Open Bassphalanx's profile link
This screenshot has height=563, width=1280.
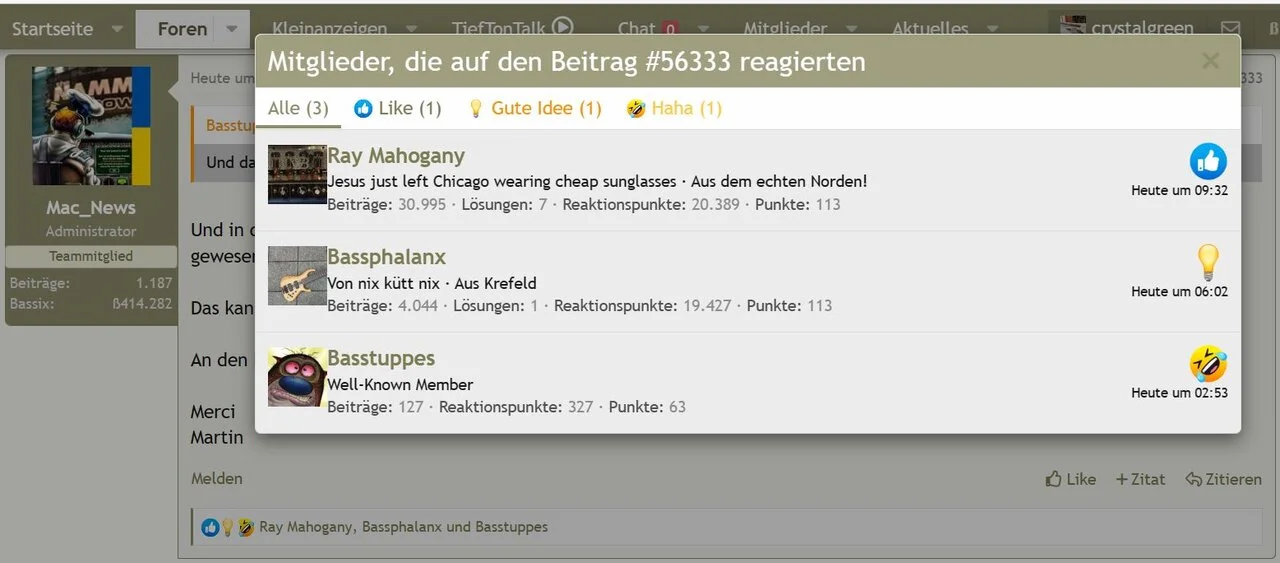pyautogui.click(x=386, y=257)
